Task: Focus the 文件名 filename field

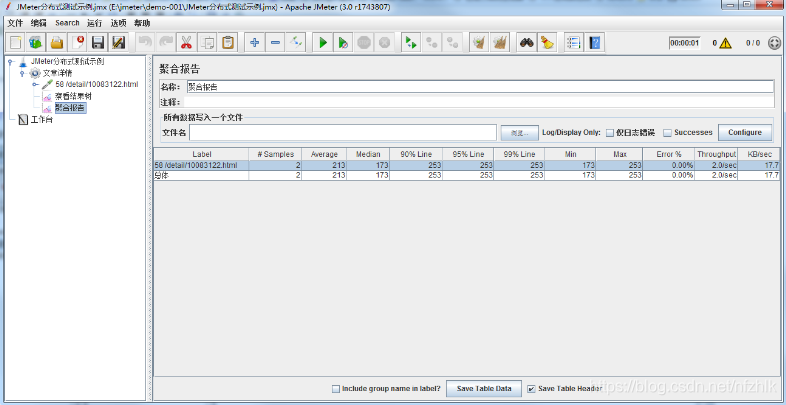Action: pos(343,133)
